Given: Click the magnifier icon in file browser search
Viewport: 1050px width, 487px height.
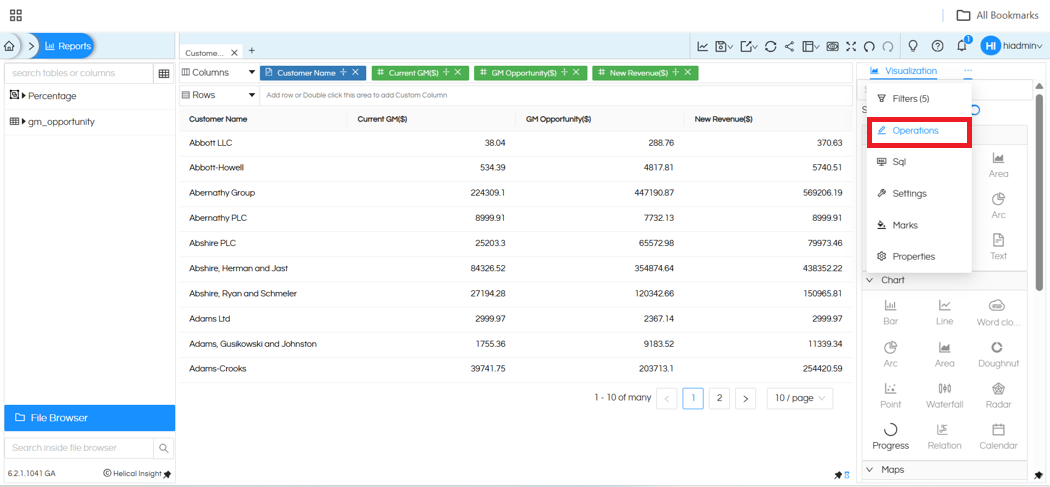Looking at the screenshot, I should 163,447.
